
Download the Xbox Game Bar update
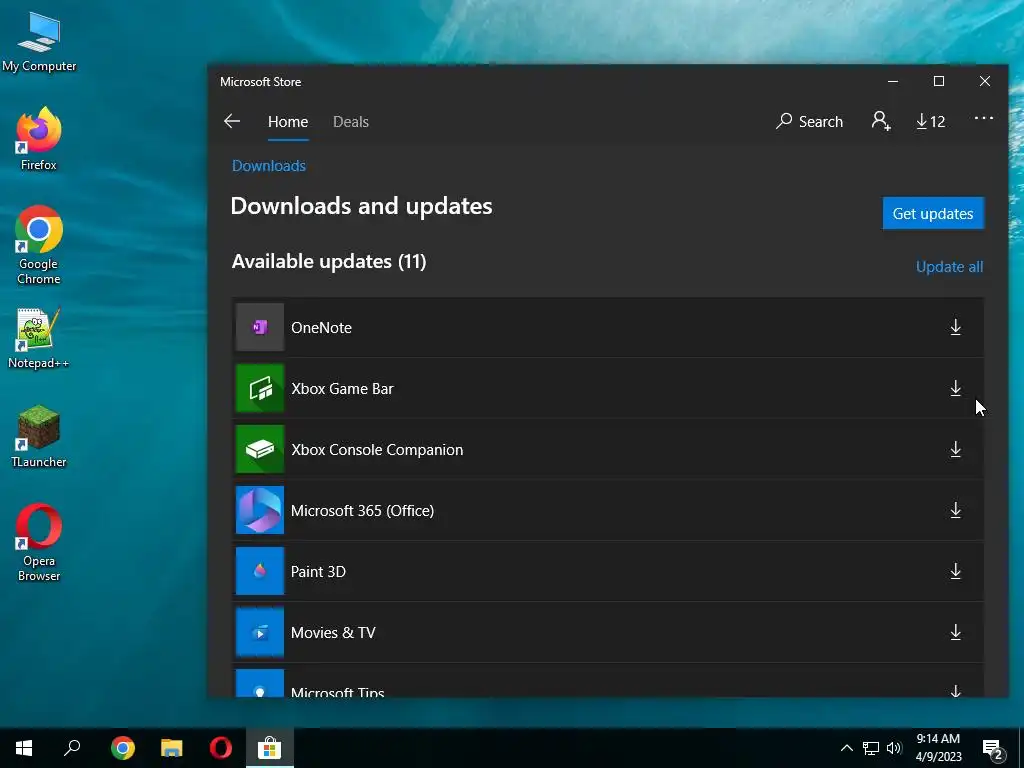955,389
